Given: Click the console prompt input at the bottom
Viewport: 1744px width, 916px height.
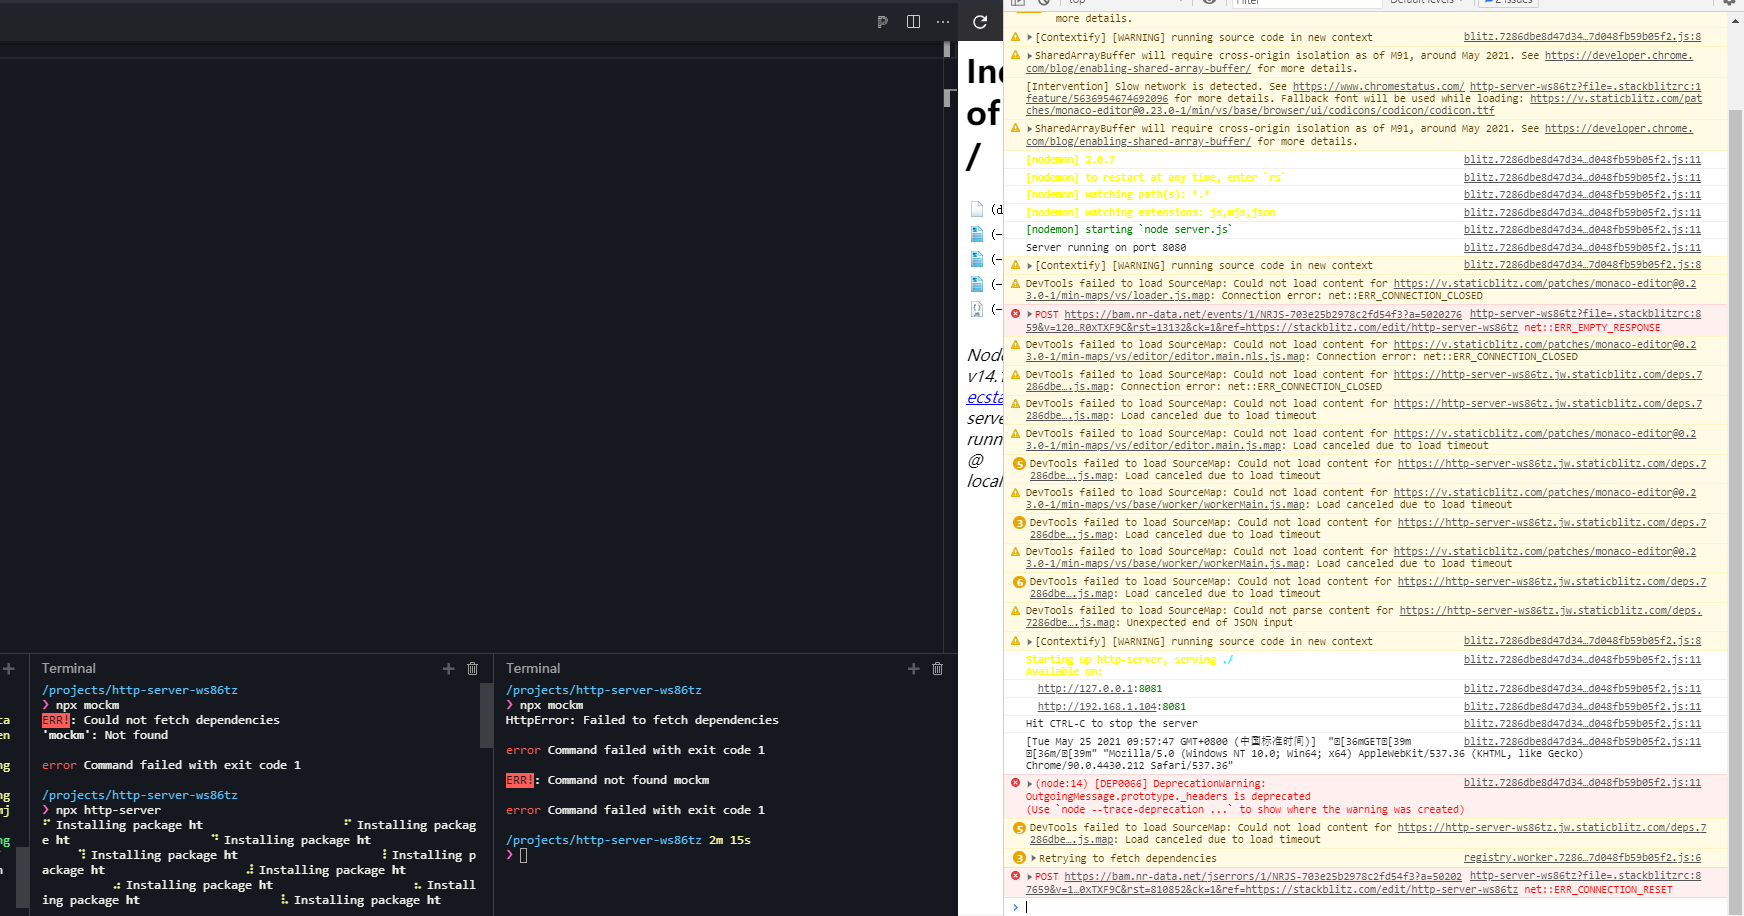Looking at the screenshot, I should coord(1100,906).
